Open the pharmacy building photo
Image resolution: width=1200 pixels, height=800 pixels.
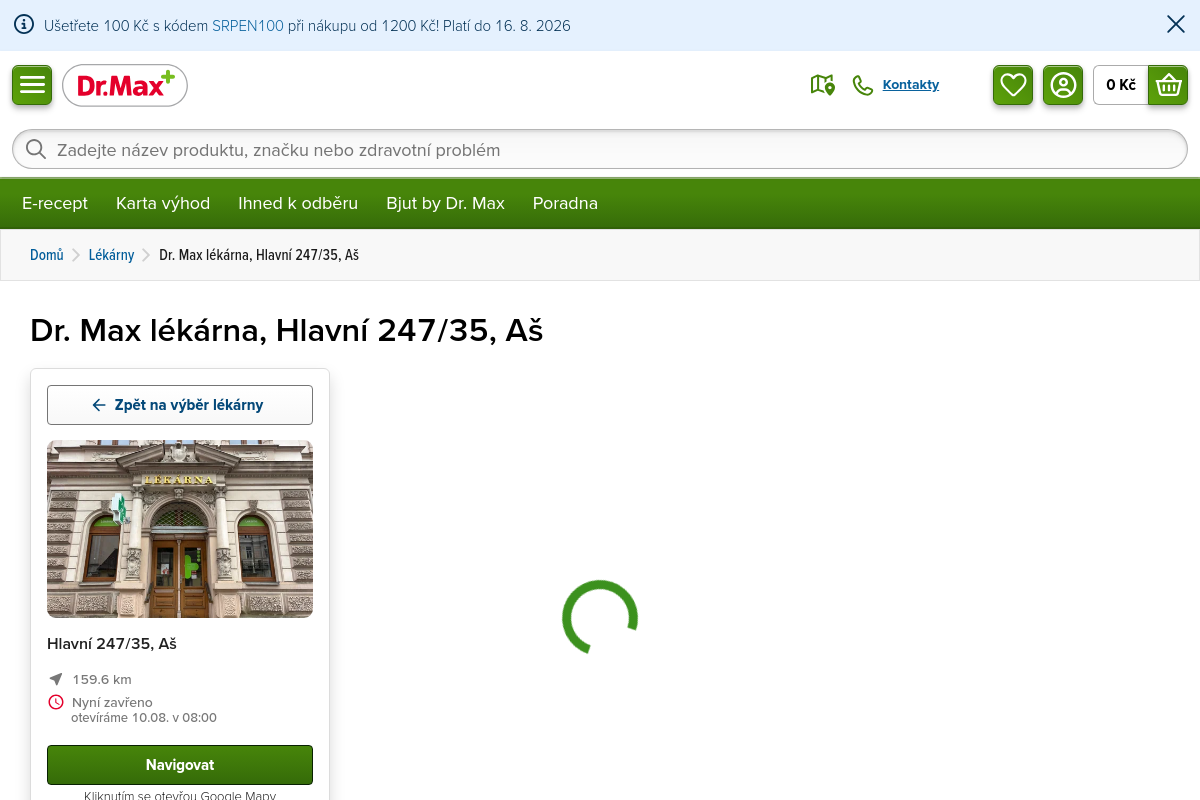click(x=180, y=529)
